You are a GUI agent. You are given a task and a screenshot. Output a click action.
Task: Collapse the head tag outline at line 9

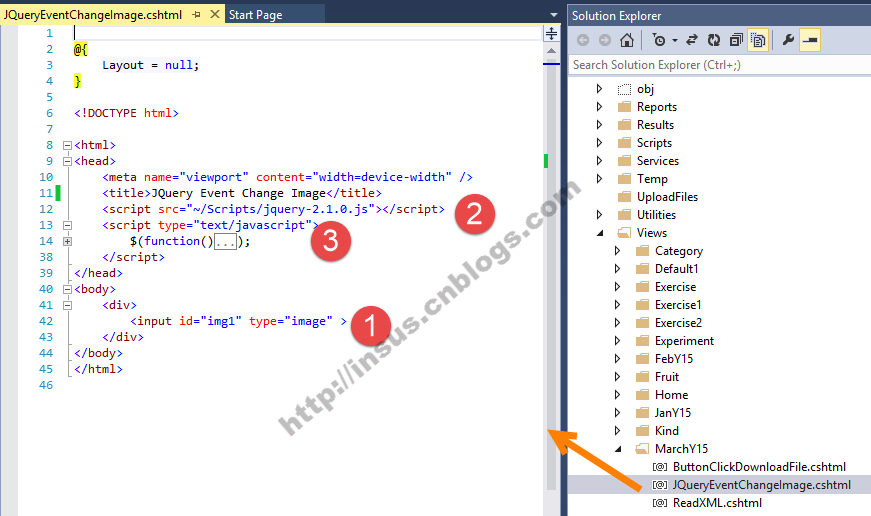[67, 162]
